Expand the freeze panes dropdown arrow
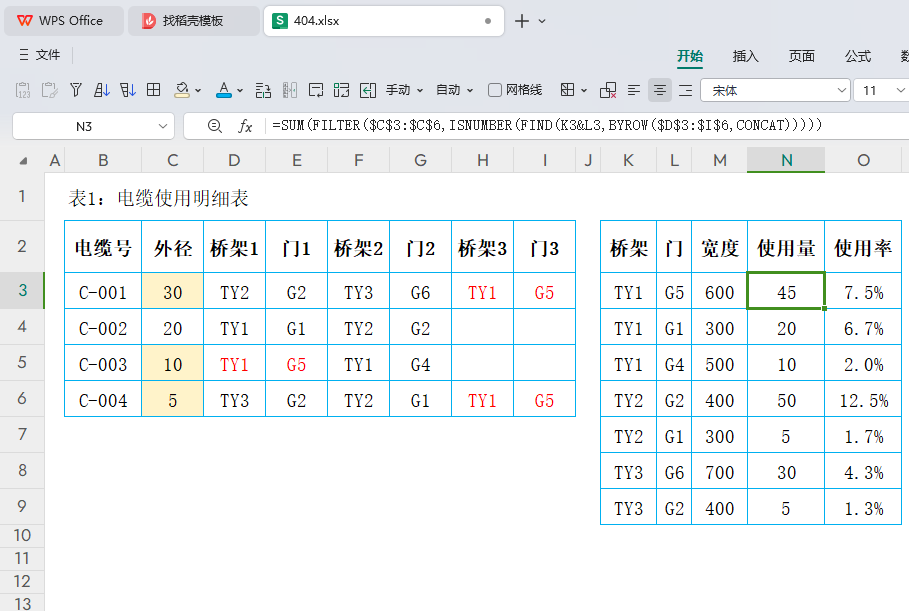The height and width of the screenshot is (611, 909). point(584,90)
